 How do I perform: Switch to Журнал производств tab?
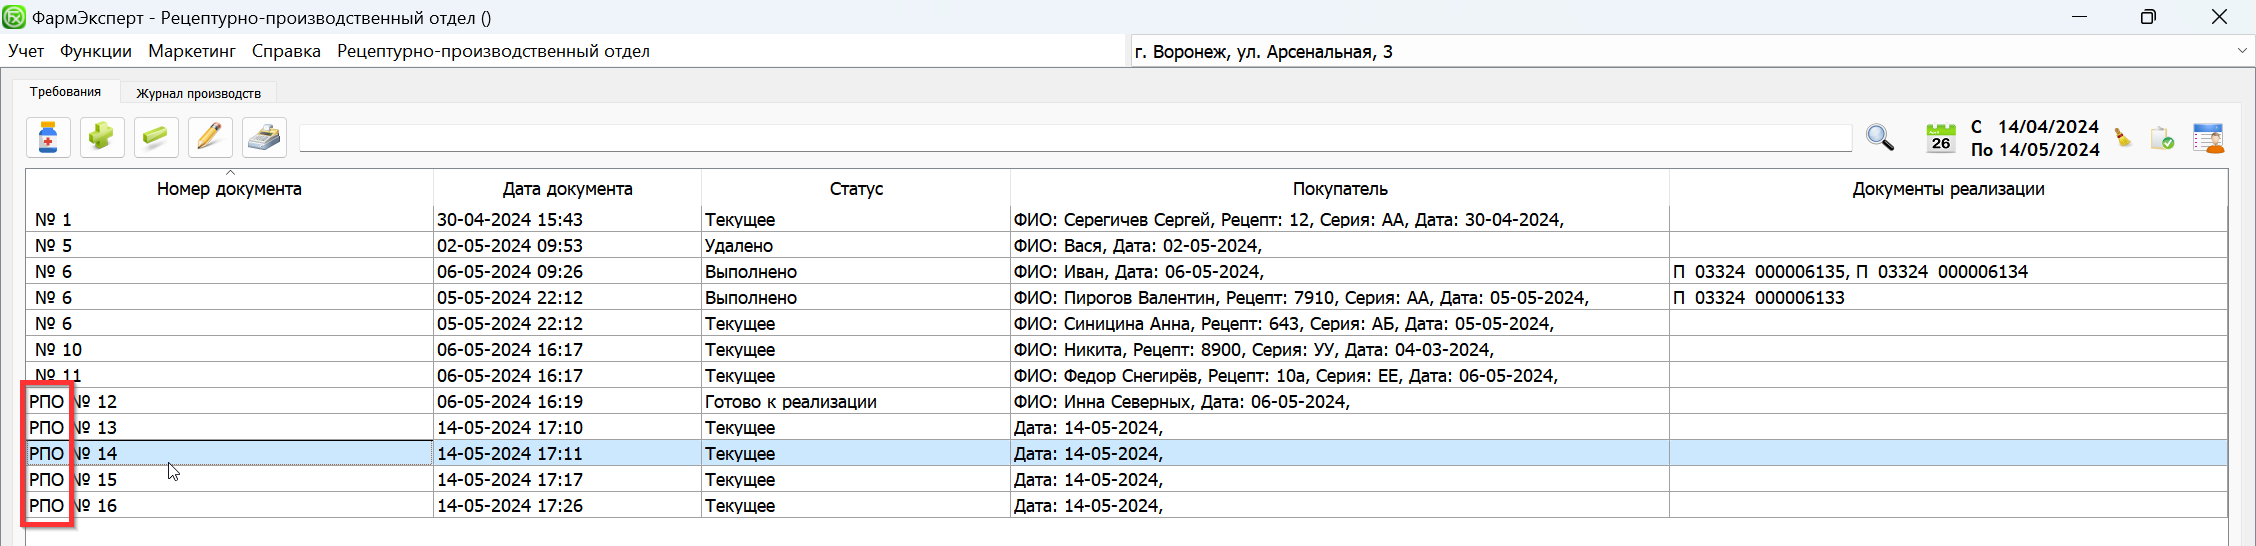(198, 93)
